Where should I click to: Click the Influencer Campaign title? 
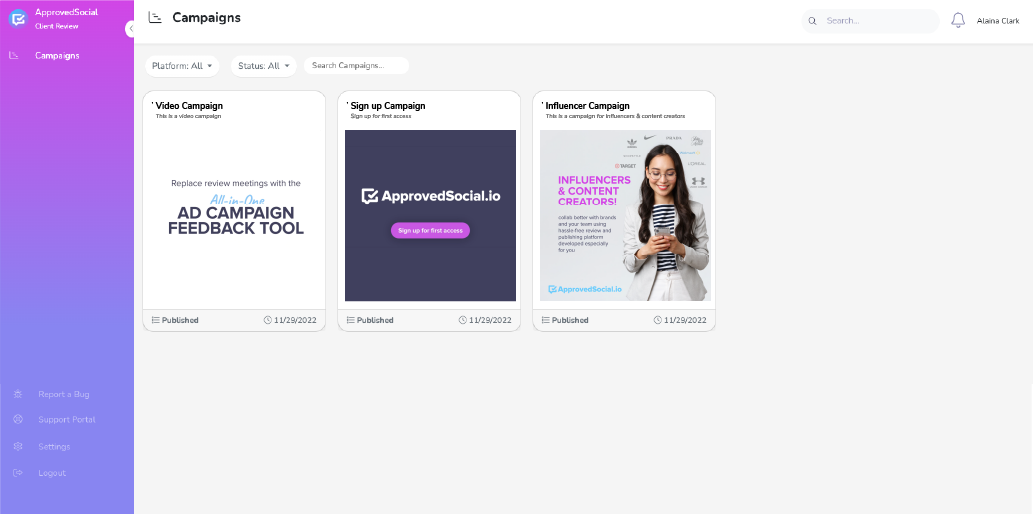[x=587, y=106]
